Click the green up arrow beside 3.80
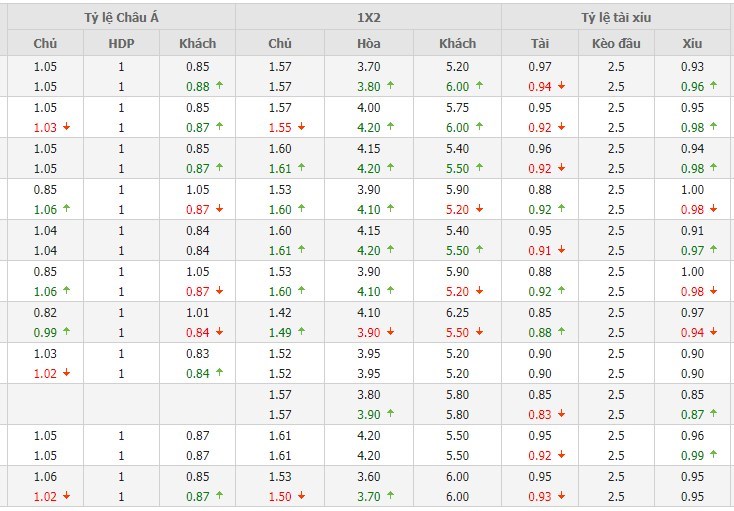Viewport: 734px width, 511px height. 390,86
